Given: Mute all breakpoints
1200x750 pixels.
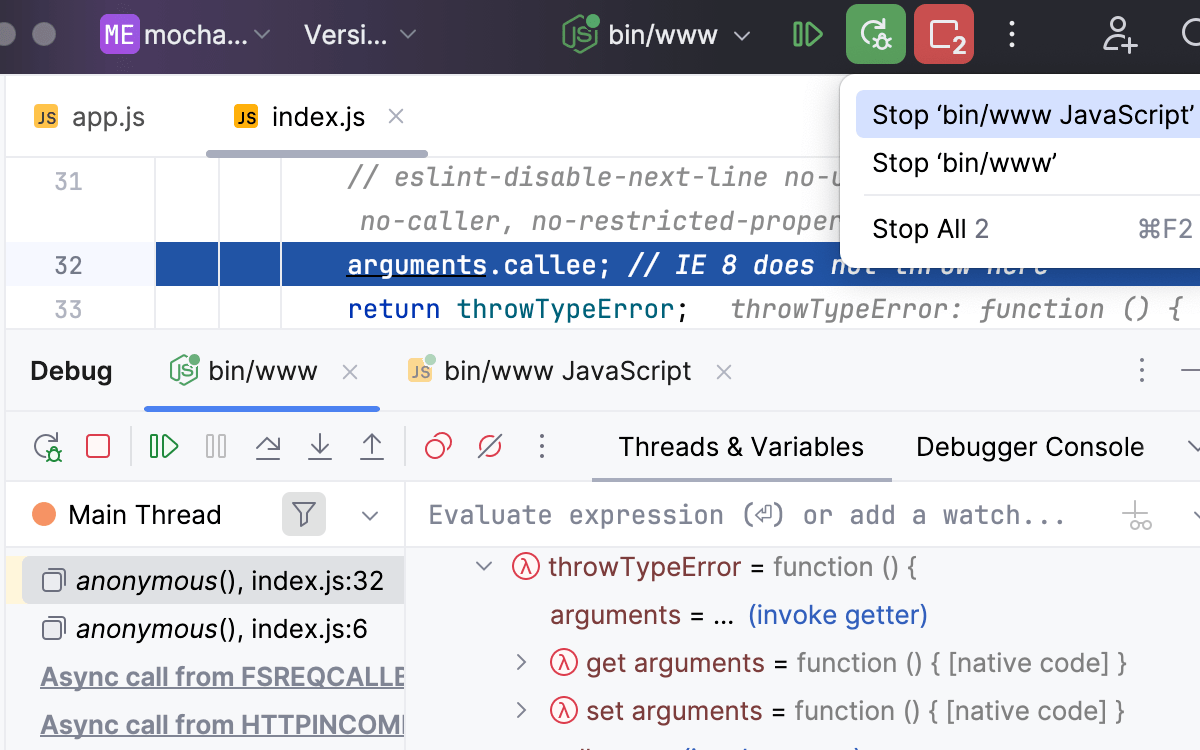Looking at the screenshot, I should pos(489,446).
